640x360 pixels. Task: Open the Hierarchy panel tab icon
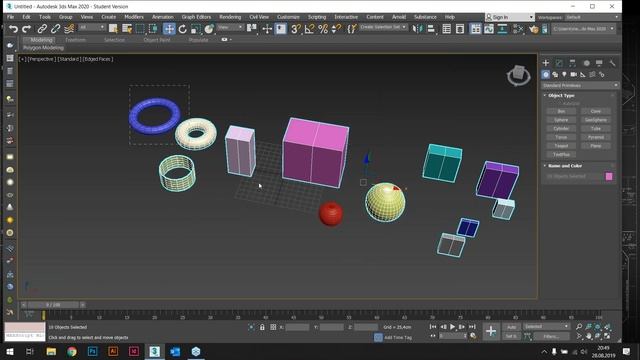click(x=572, y=63)
